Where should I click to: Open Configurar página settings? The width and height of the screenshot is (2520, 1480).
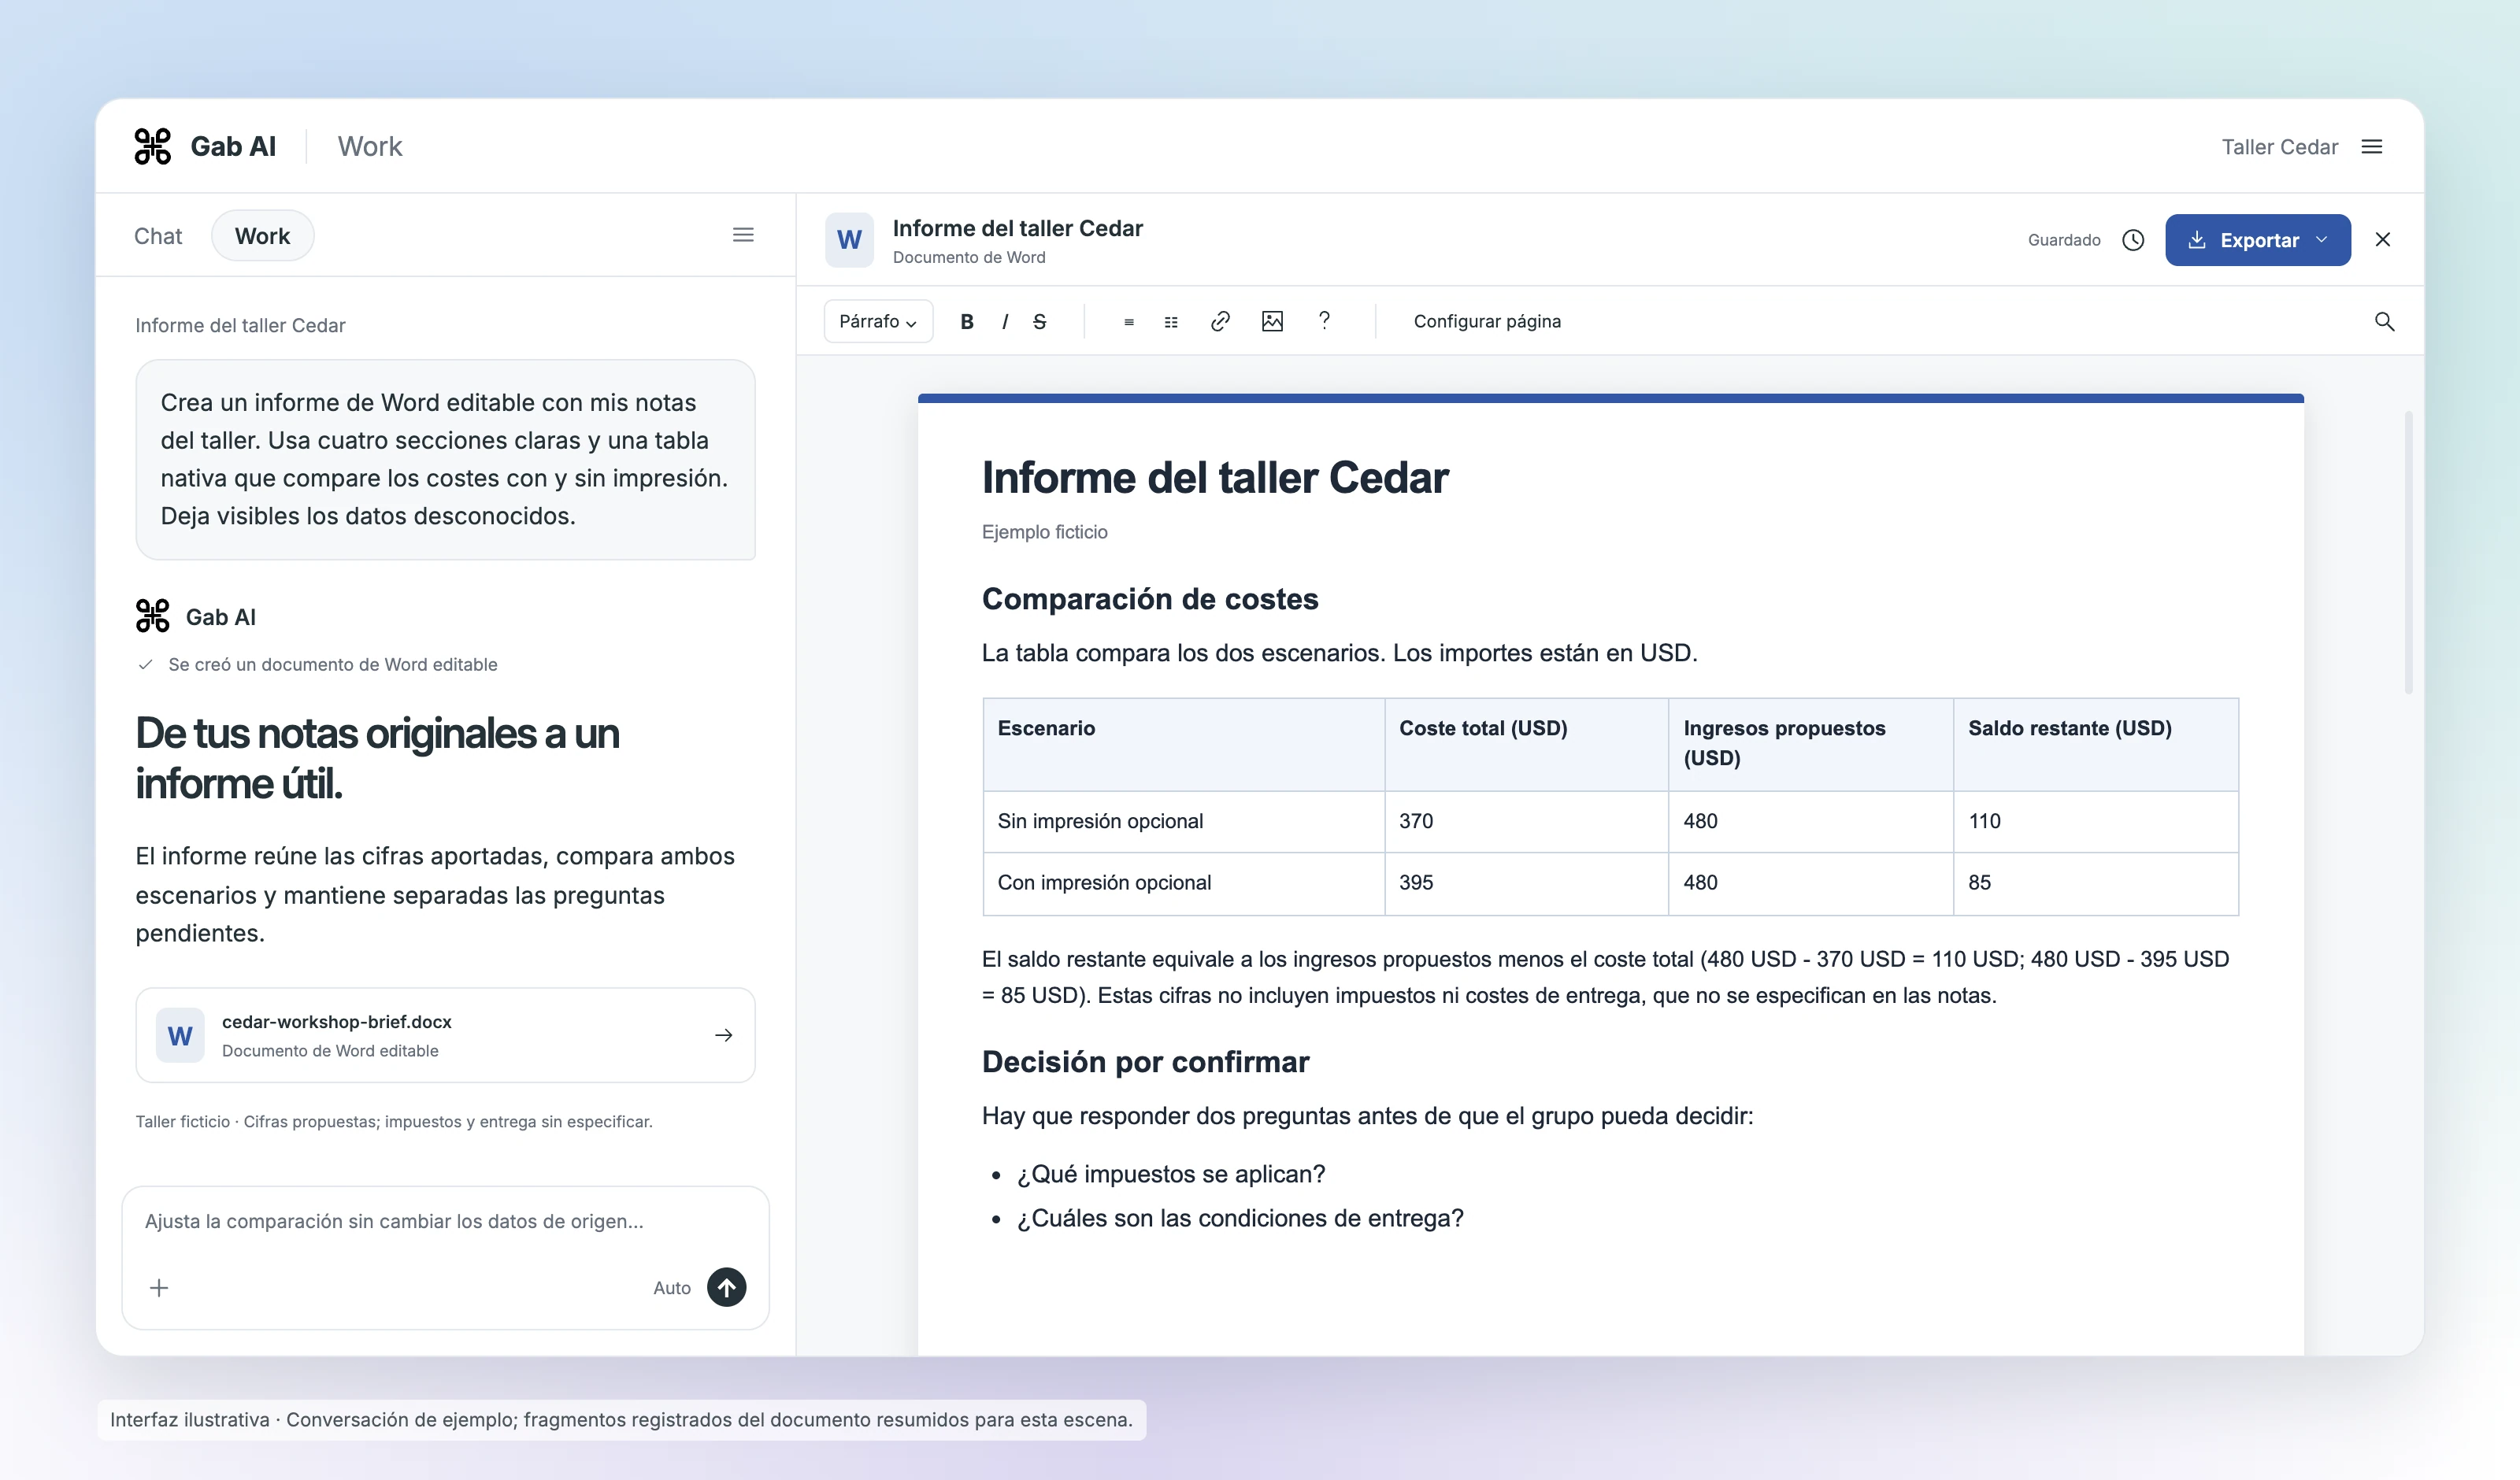(x=1487, y=321)
